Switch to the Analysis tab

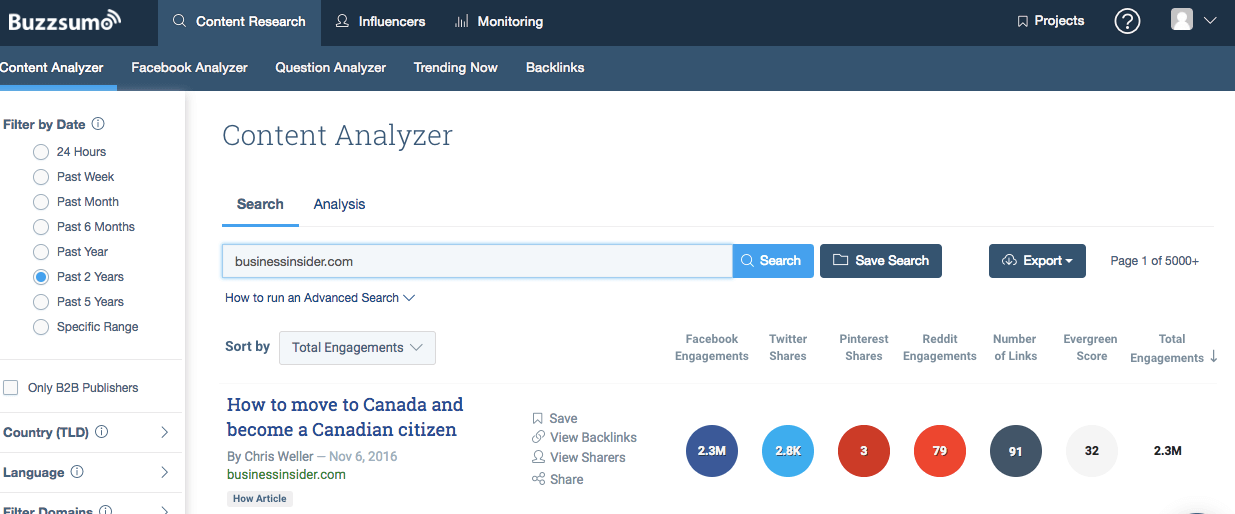click(x=339, y=204)
